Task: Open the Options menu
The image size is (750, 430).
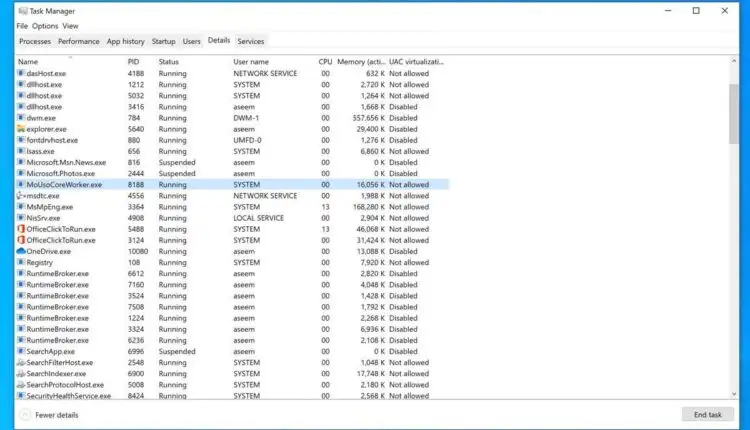Action: click(45, 26)
